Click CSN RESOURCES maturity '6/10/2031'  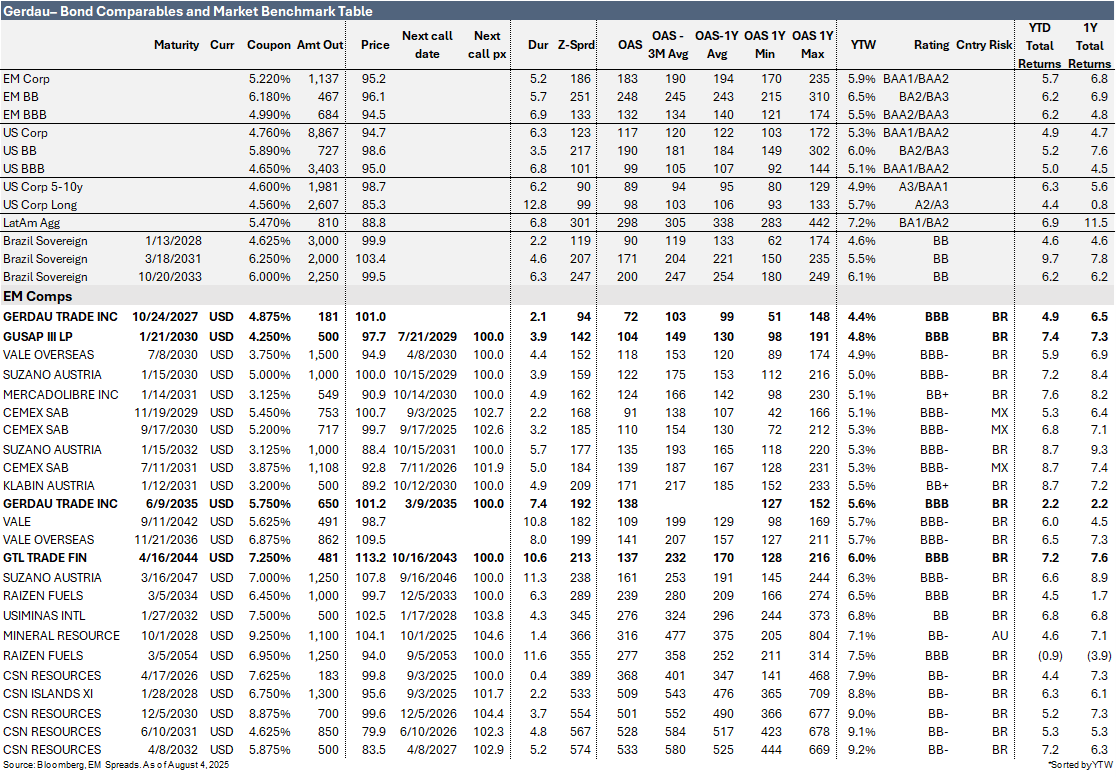tap(169, 731)
